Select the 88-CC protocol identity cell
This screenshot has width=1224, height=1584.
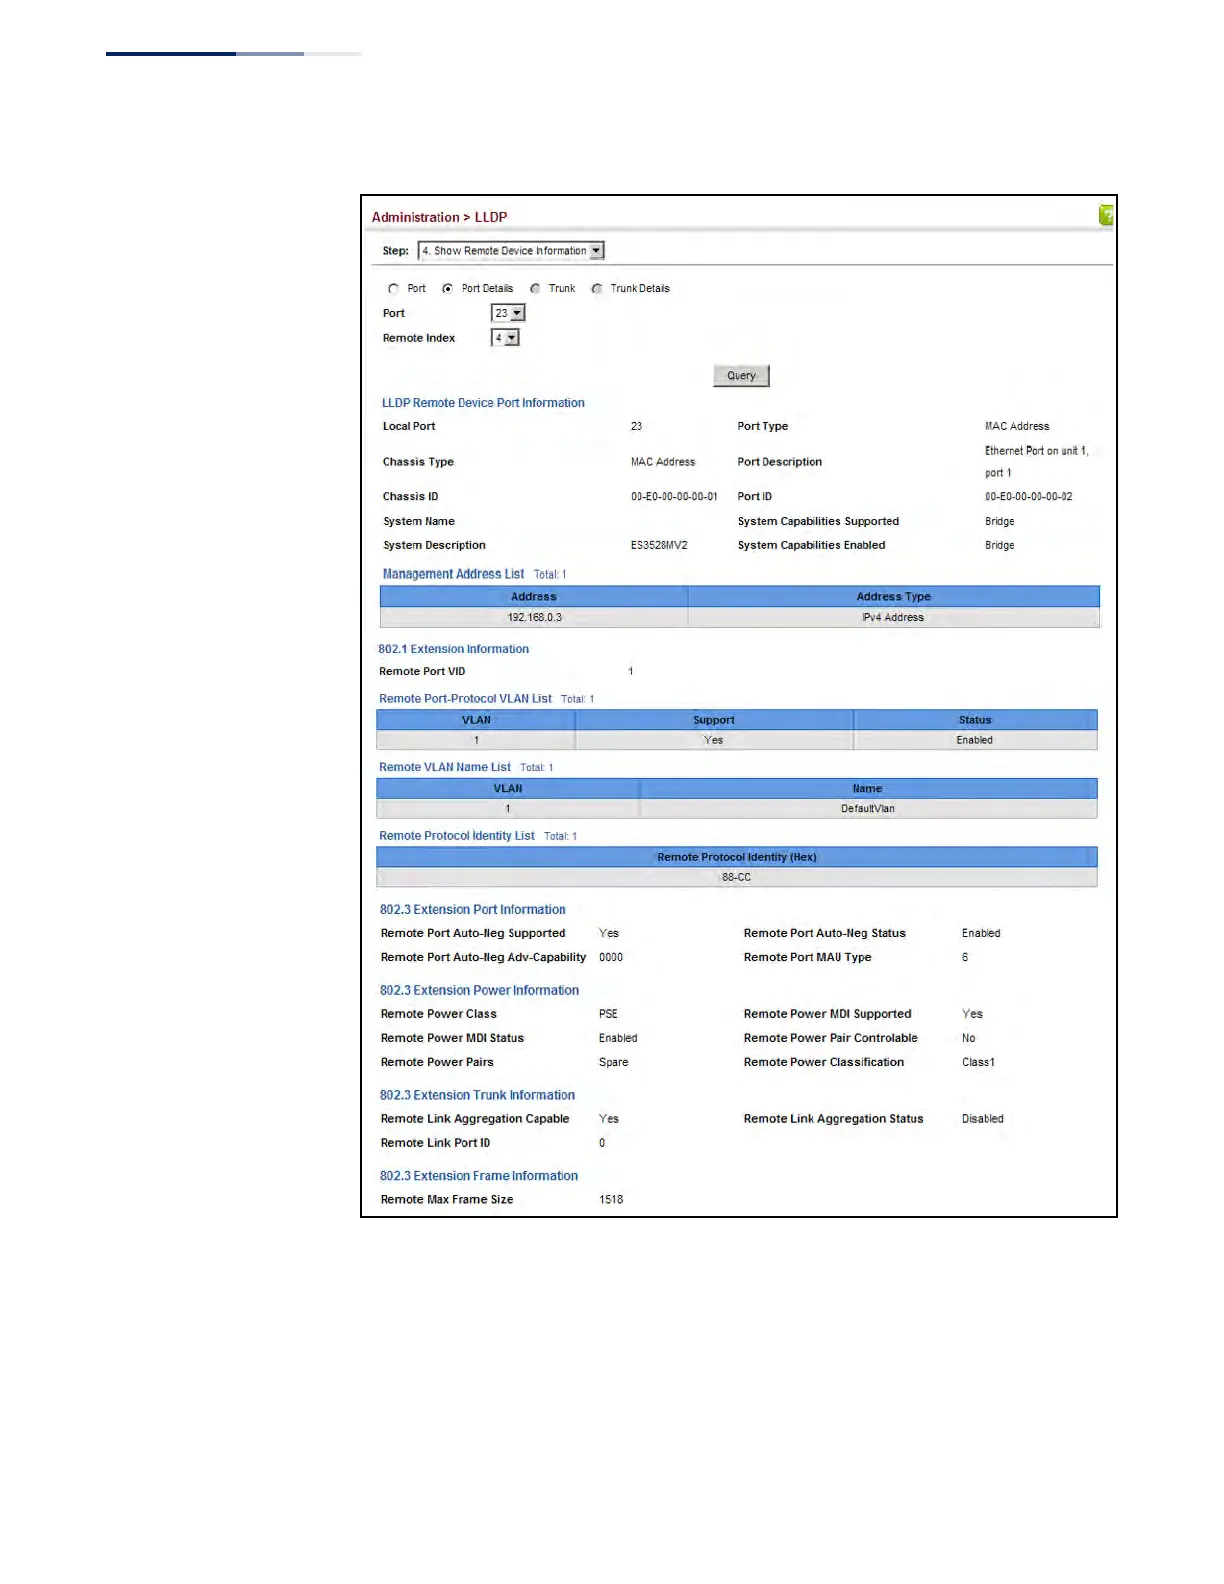tap(737, 878)
